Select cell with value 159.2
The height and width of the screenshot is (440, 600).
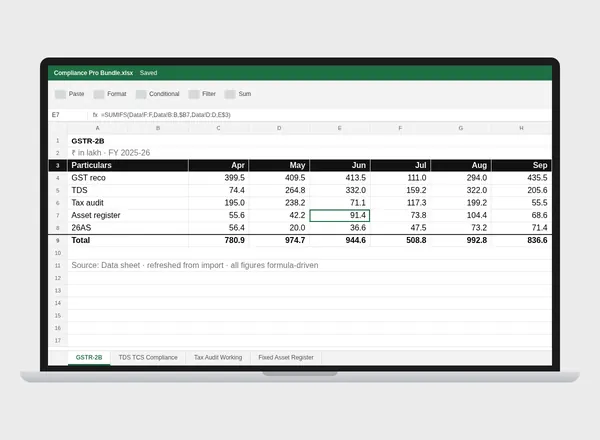coord(400,190)
